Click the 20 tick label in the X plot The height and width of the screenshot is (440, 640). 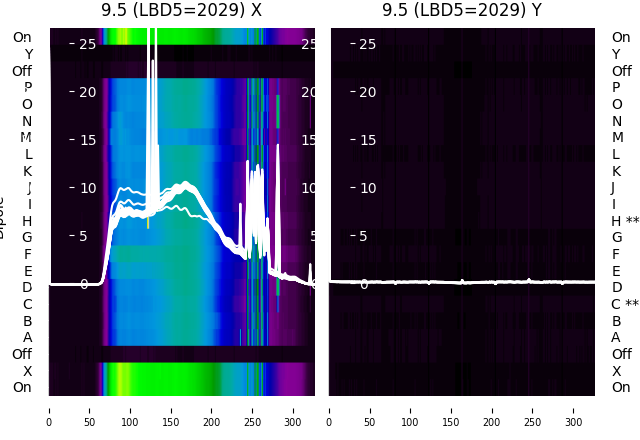click(83, 92)
